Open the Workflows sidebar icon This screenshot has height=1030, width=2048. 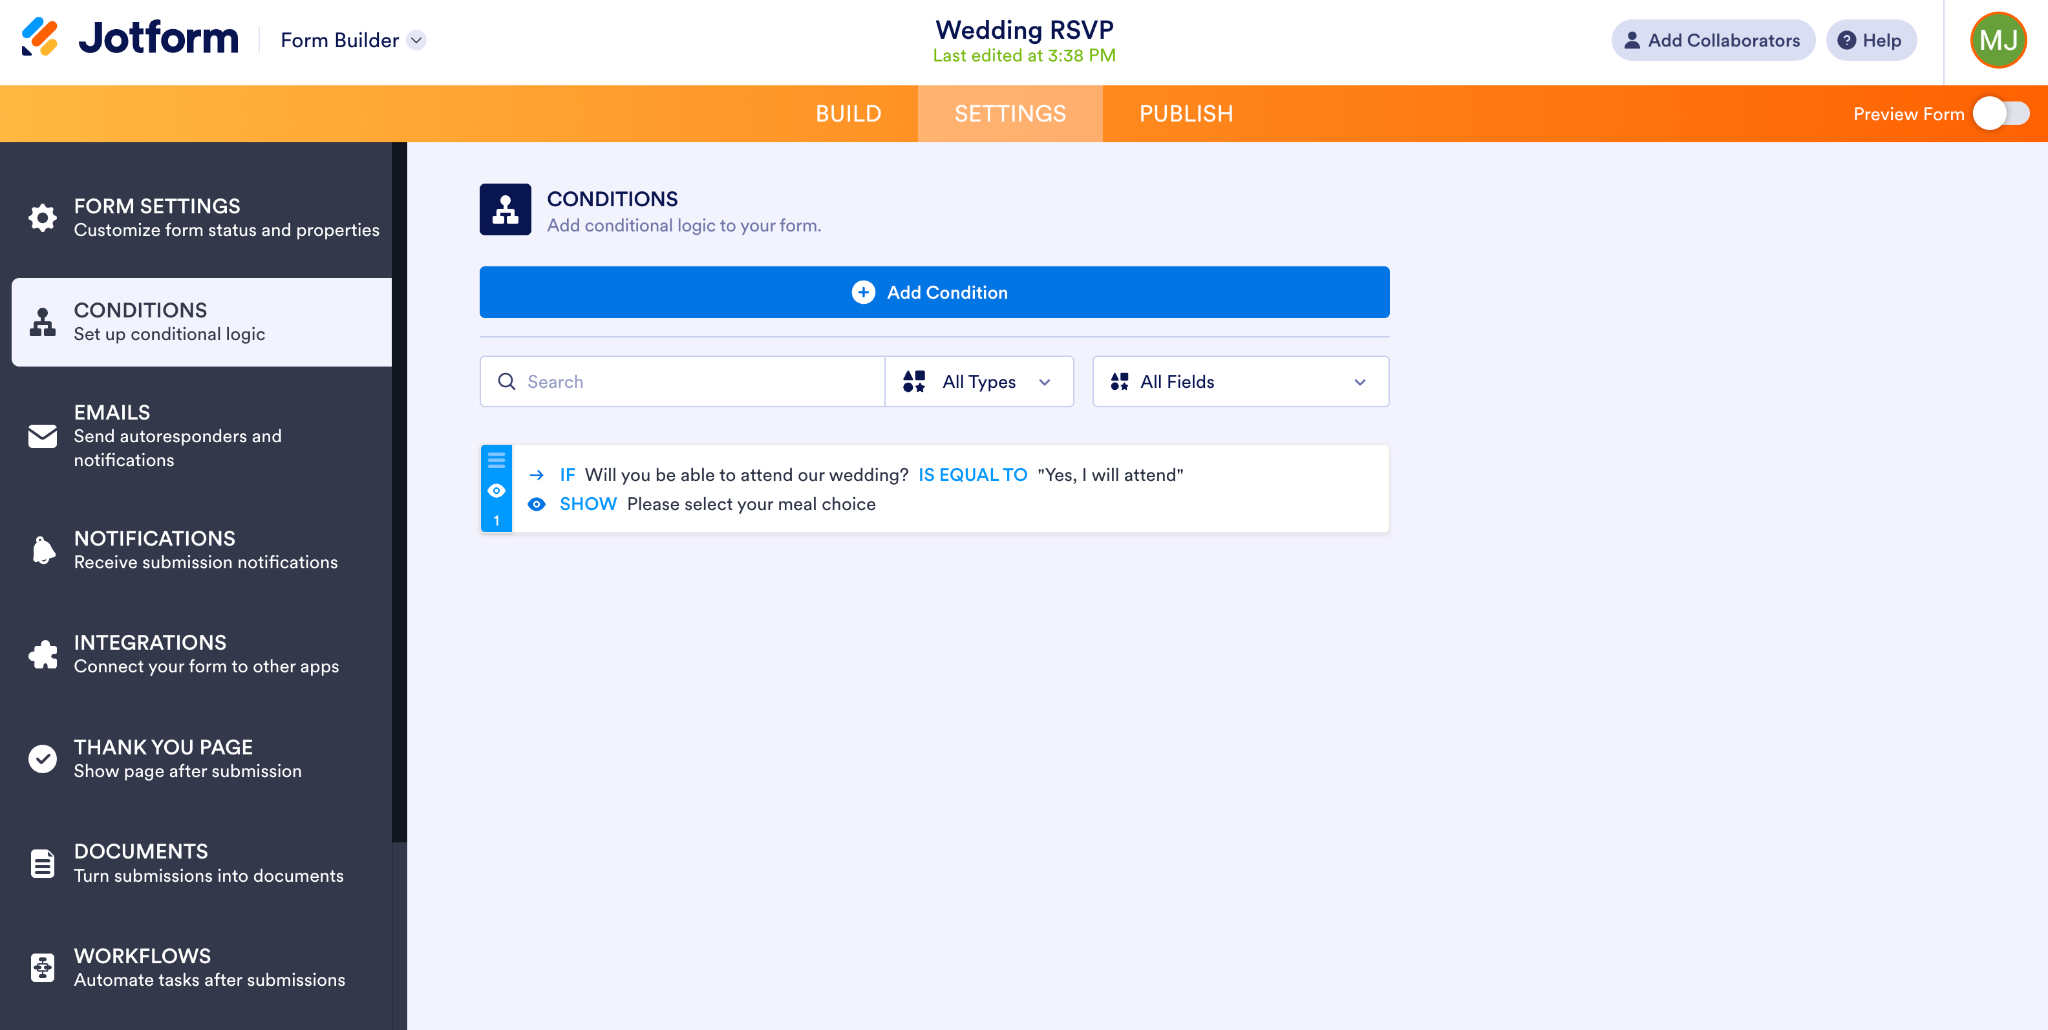(x=42, y=968)
